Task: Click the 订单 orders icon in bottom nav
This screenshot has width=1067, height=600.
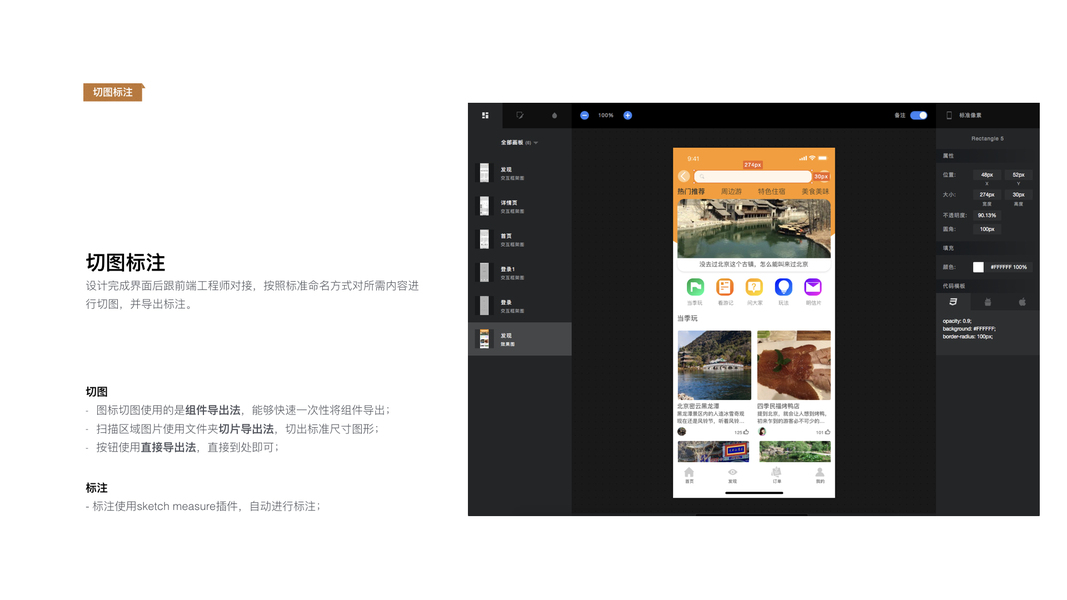Action: tap(776, 472)
